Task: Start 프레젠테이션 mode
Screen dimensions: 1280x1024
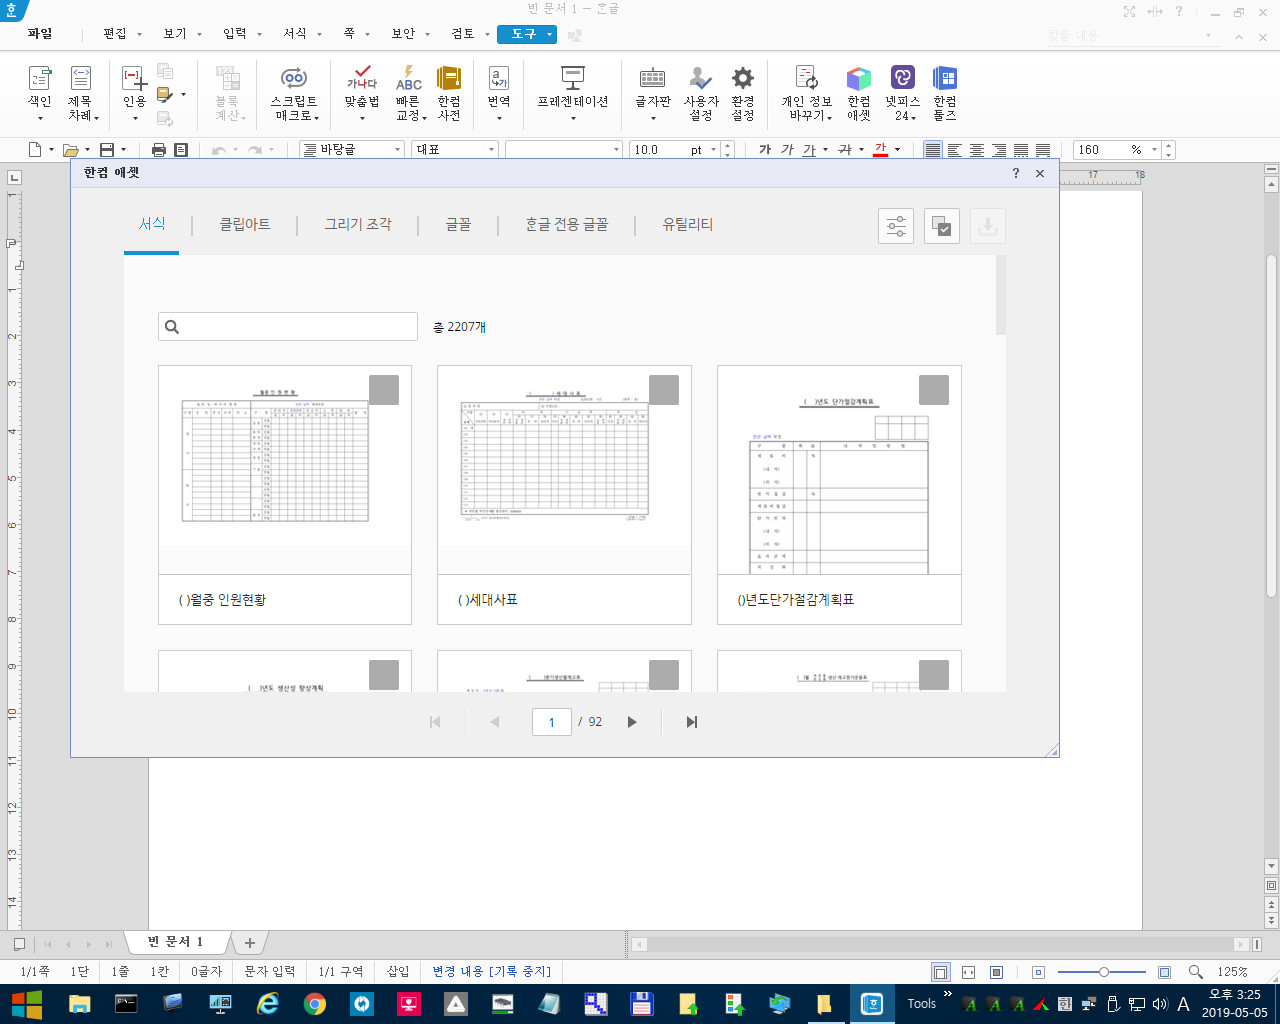Action: [x=573, y=93]
